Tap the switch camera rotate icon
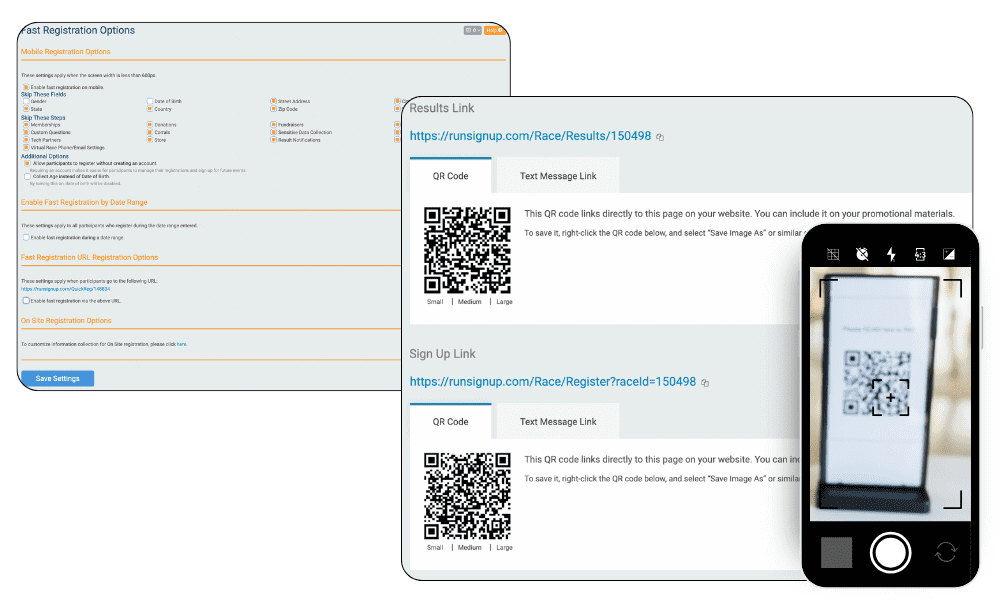 click(946, 552)
